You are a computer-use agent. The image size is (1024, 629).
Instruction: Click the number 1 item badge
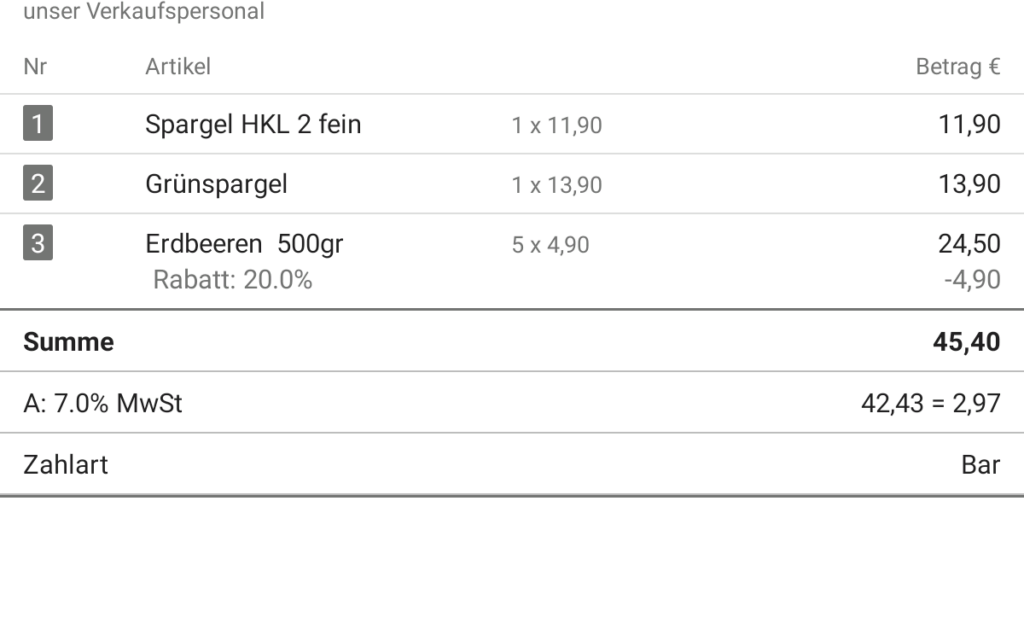pos(37,125)
